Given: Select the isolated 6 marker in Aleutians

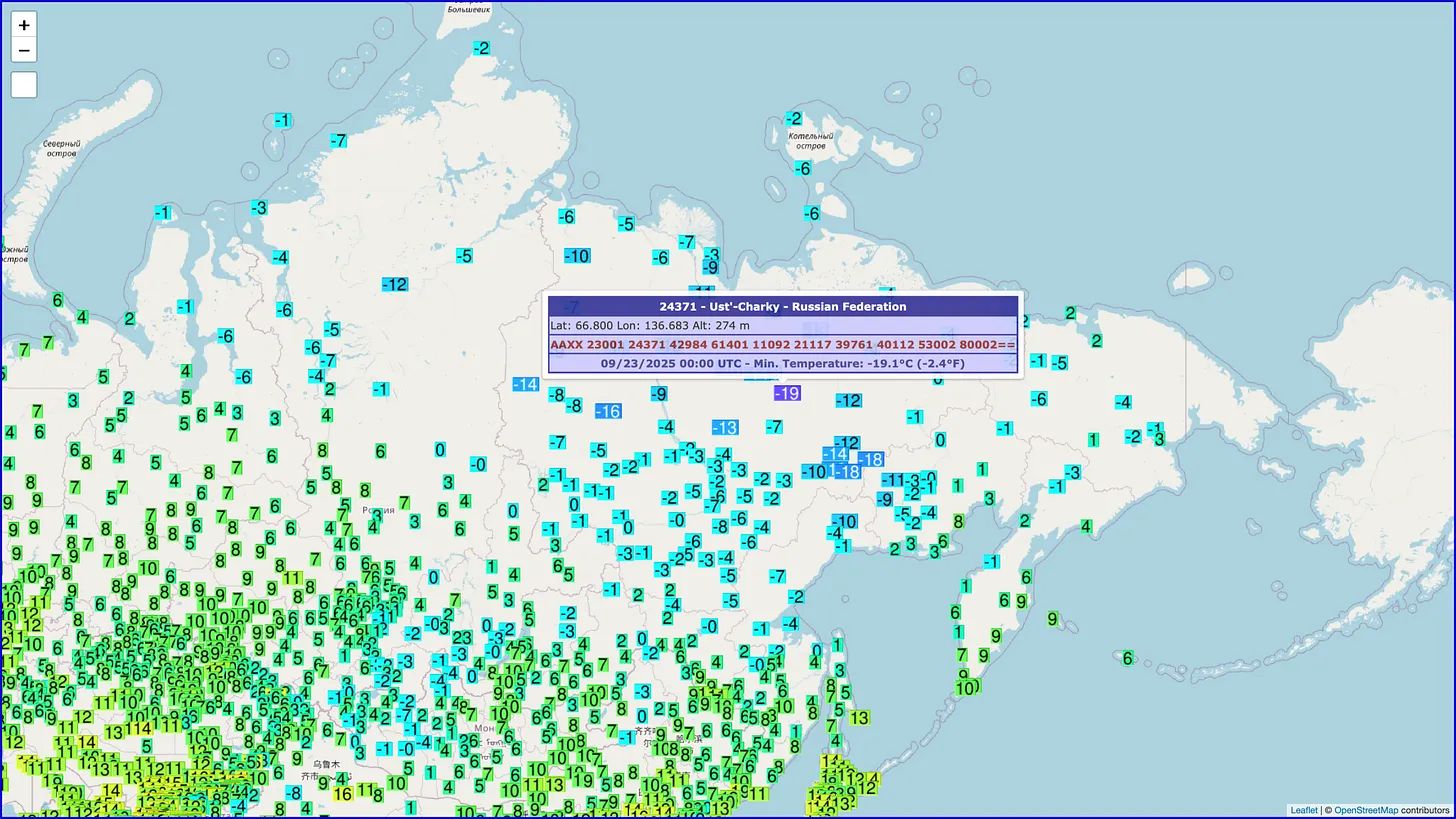Looking at the screenshot, I should tap(1127, 658).
